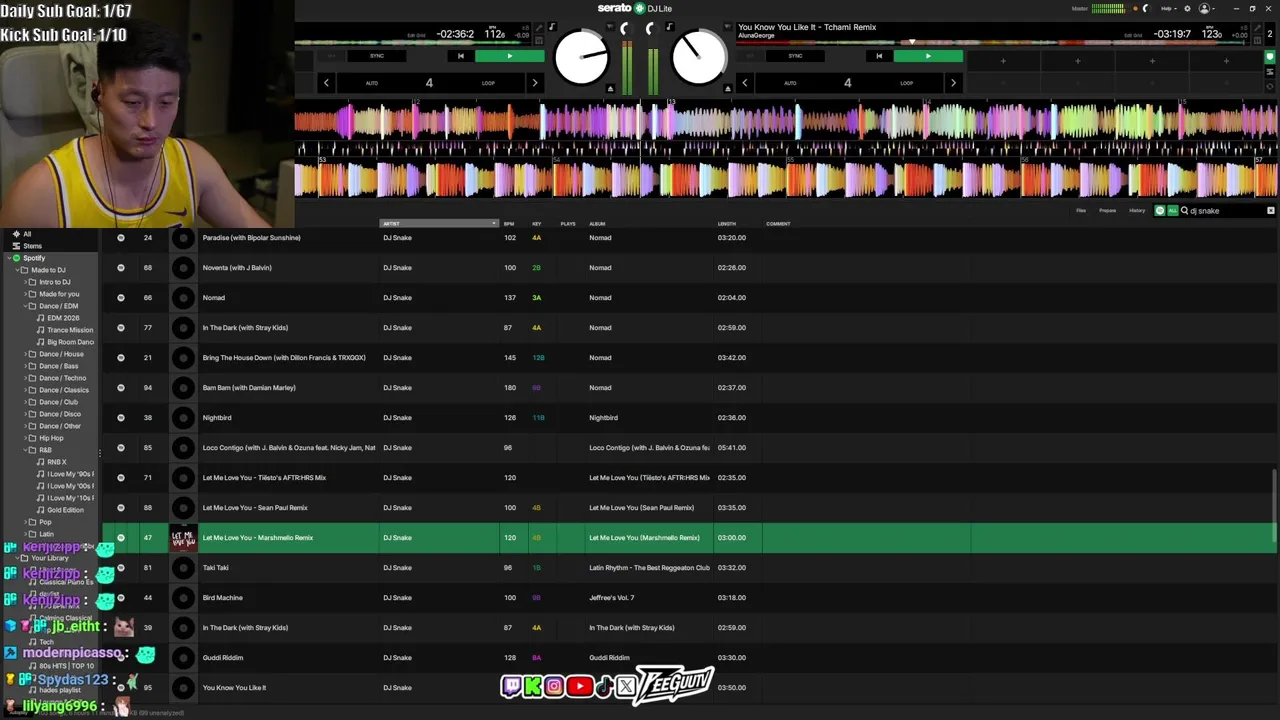
Task: Sort by the Plays column header
Action: tap(568, 224)
